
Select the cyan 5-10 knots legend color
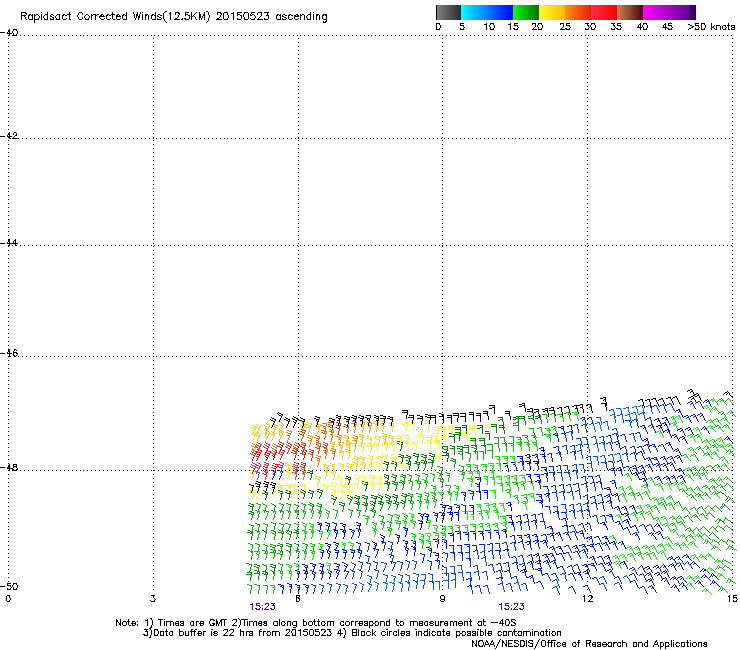(474, 12)
